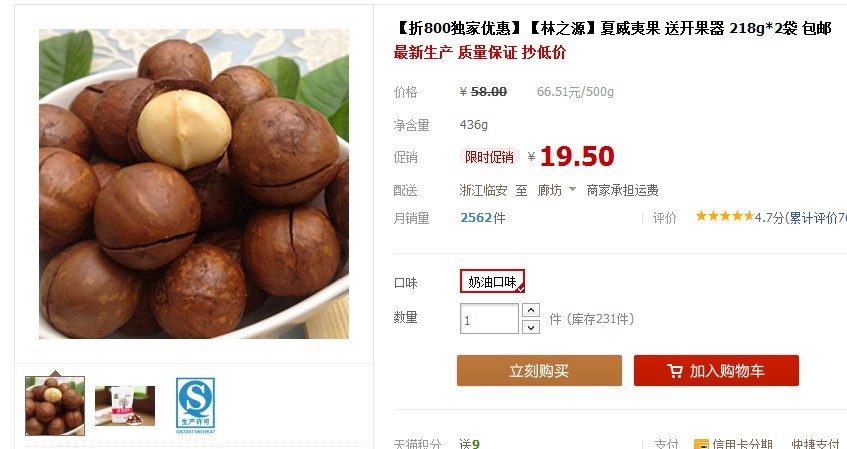Select the first macadamia nuts thumbnail
Viewport: 847px width, 449px height.
55,406
